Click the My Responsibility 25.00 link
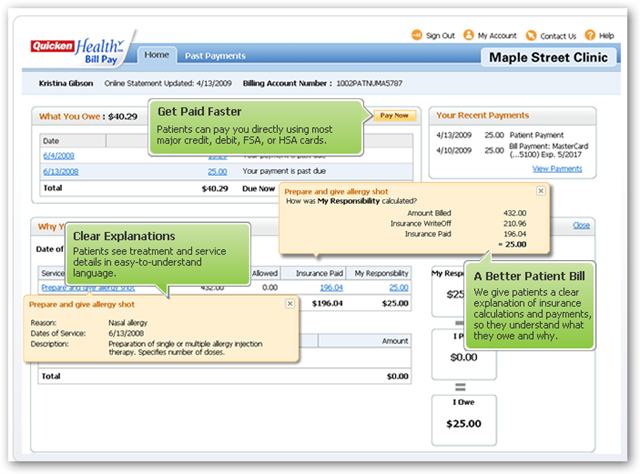Viewport: 640px width, 474px height. pos(399,287)
